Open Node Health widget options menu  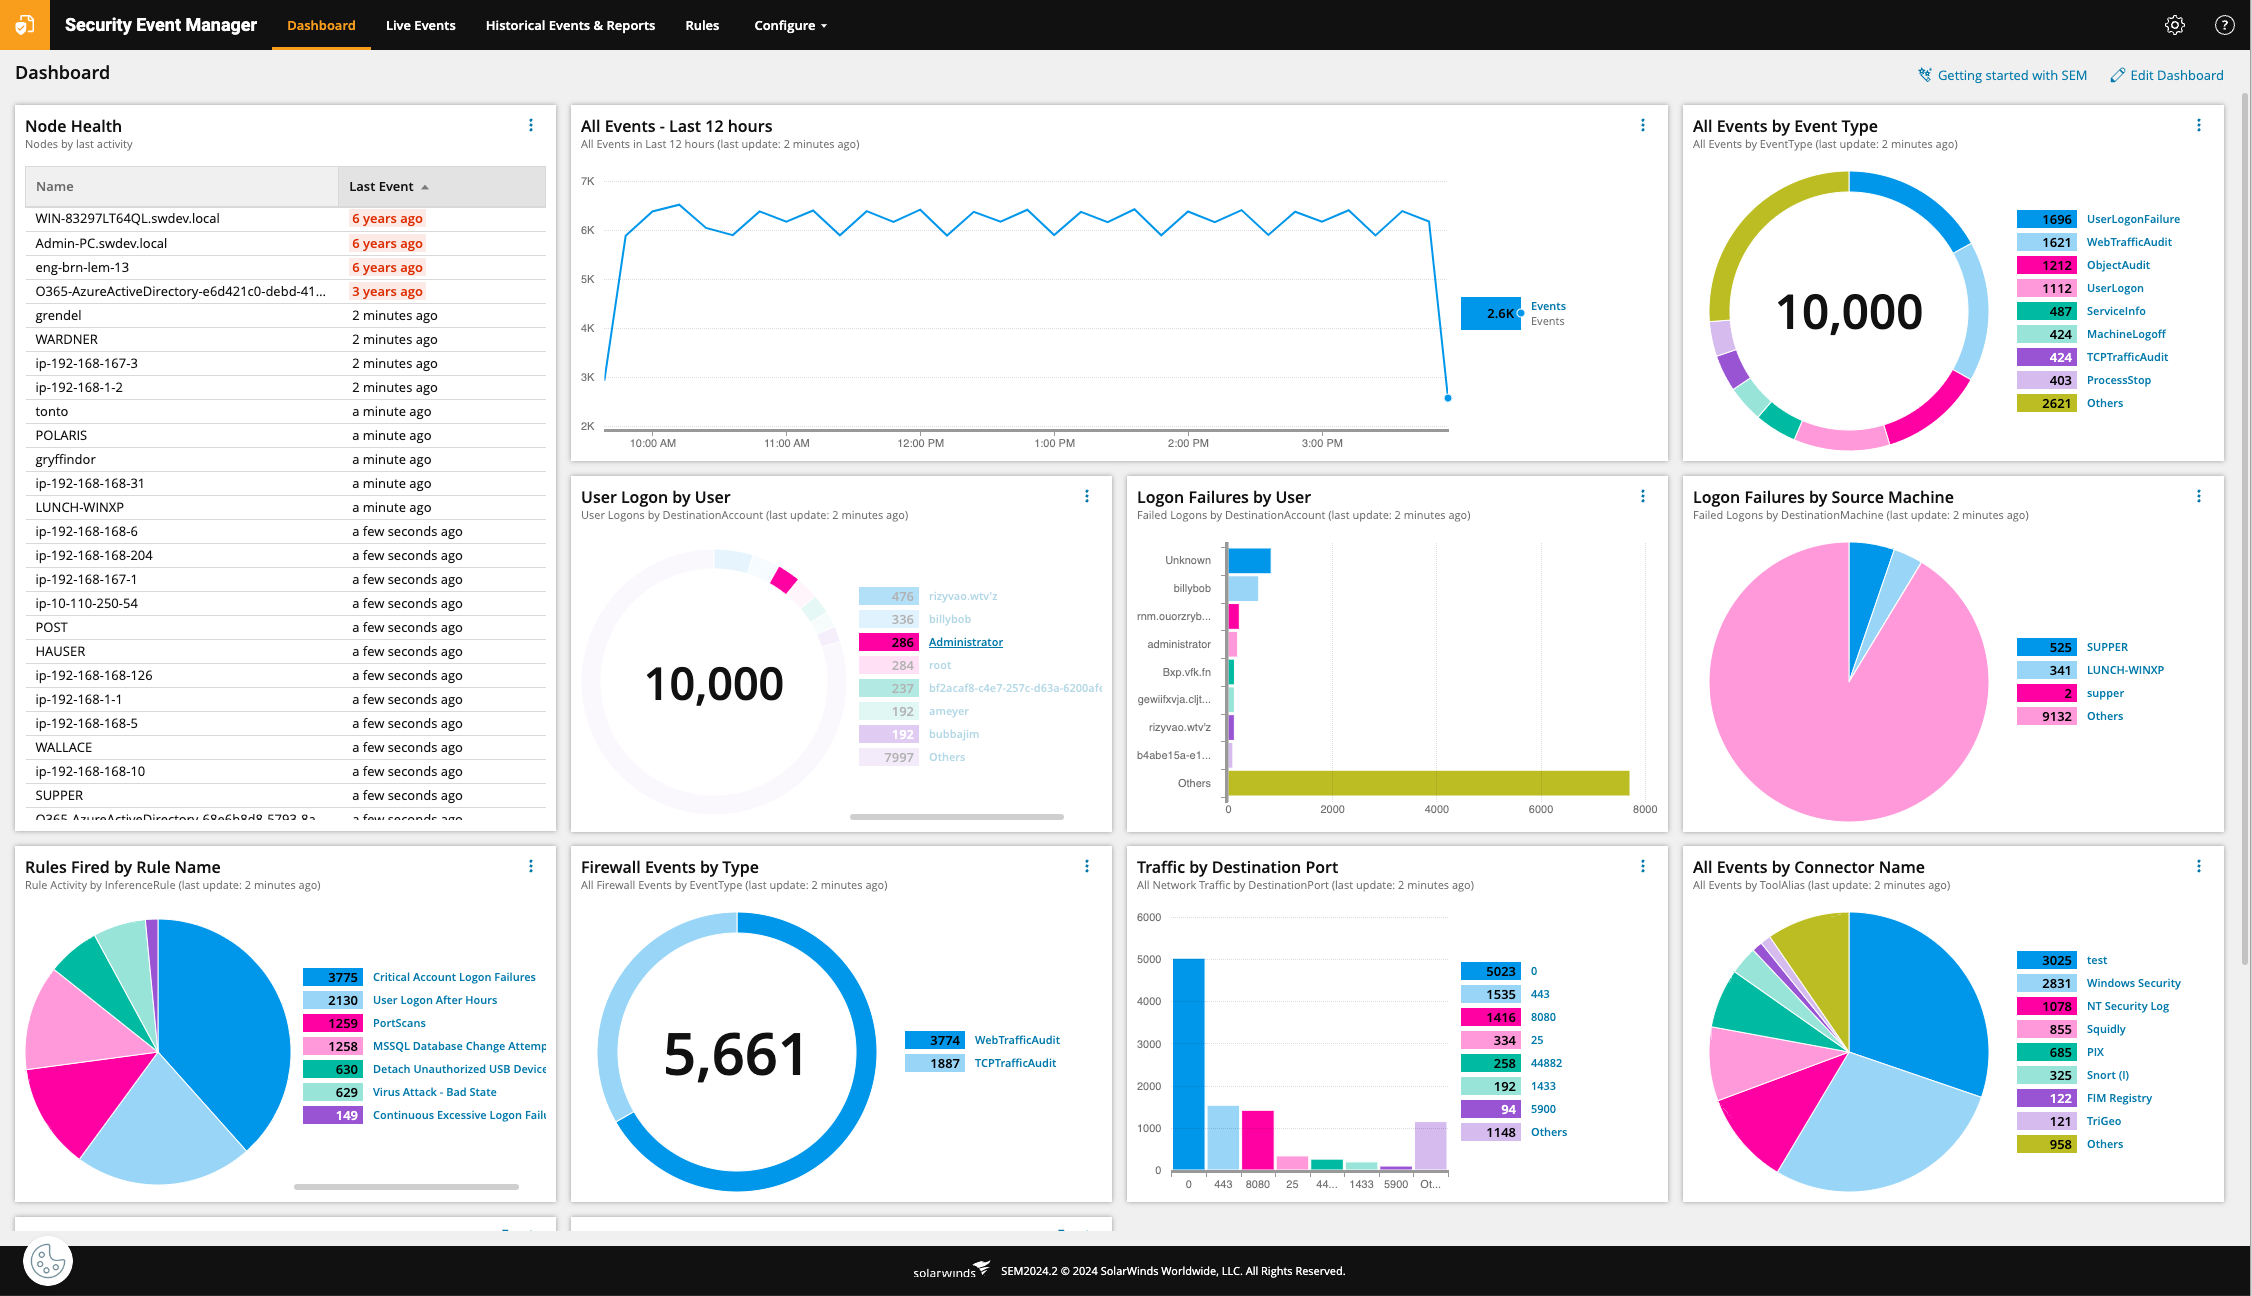coord(531,125)
